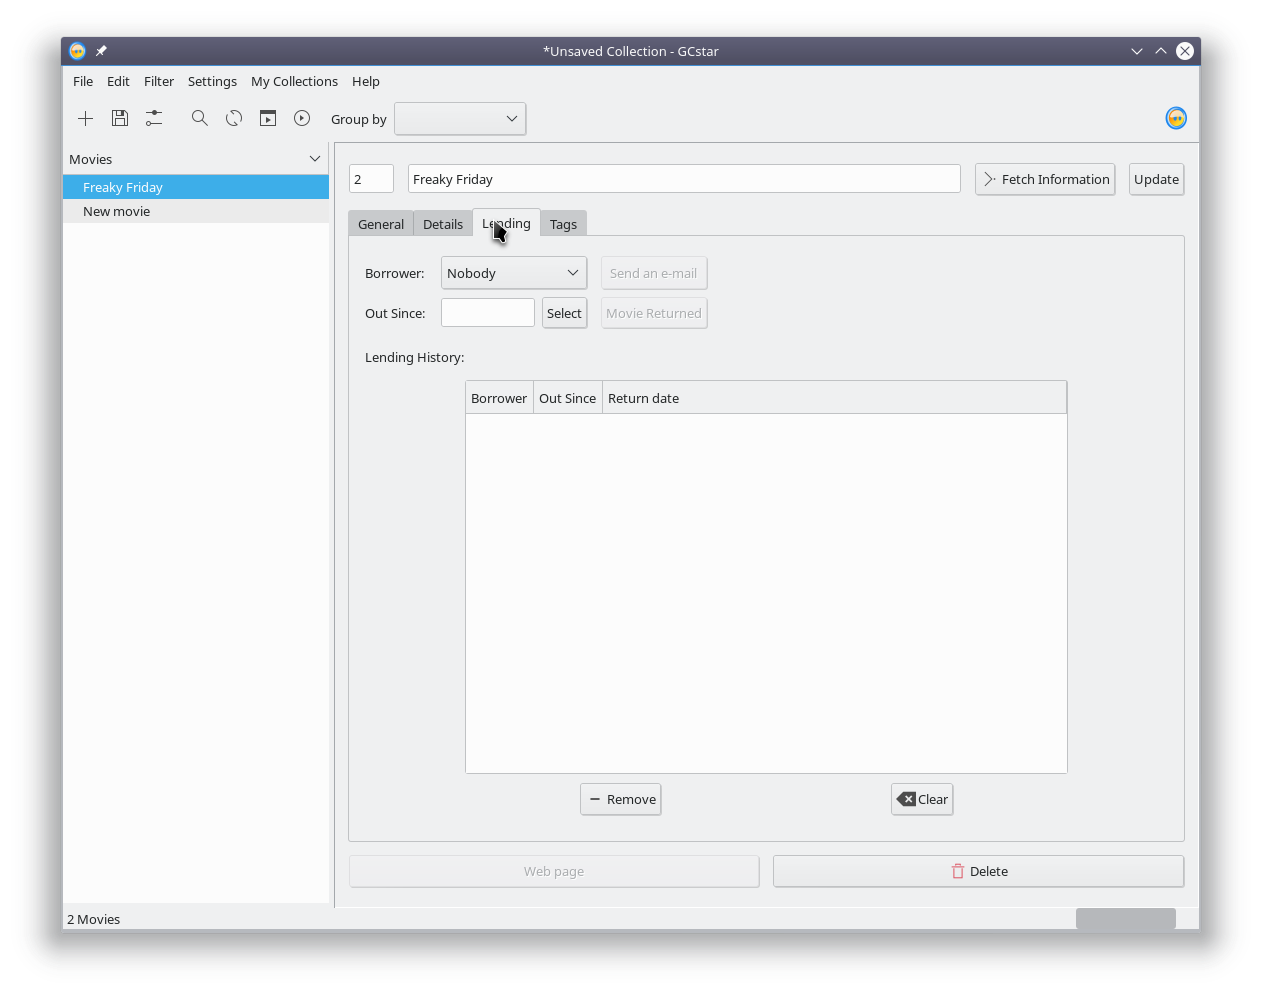Save the collection with the floppy disk icon
Screen dimensions: 1262x994
click(120, 119)
